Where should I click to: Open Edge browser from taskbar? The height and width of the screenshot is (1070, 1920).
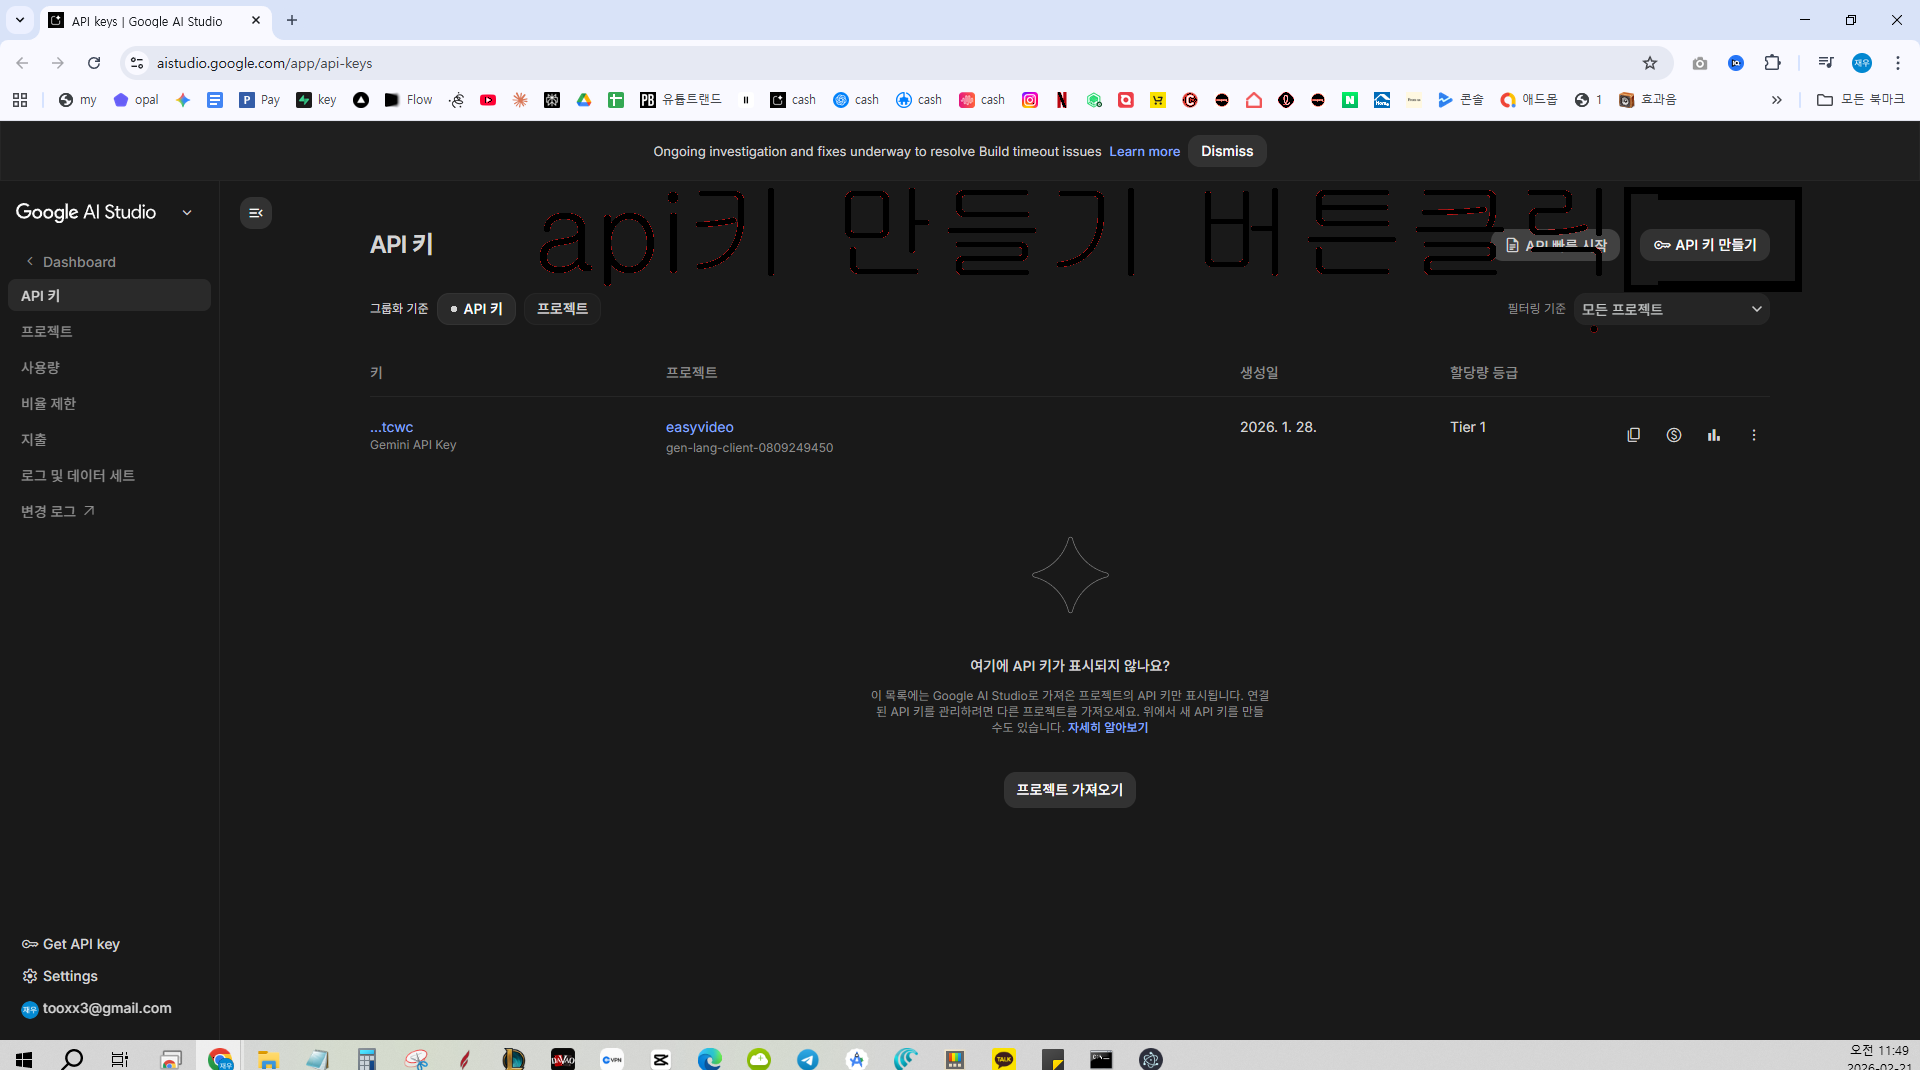coord(710,1058)
